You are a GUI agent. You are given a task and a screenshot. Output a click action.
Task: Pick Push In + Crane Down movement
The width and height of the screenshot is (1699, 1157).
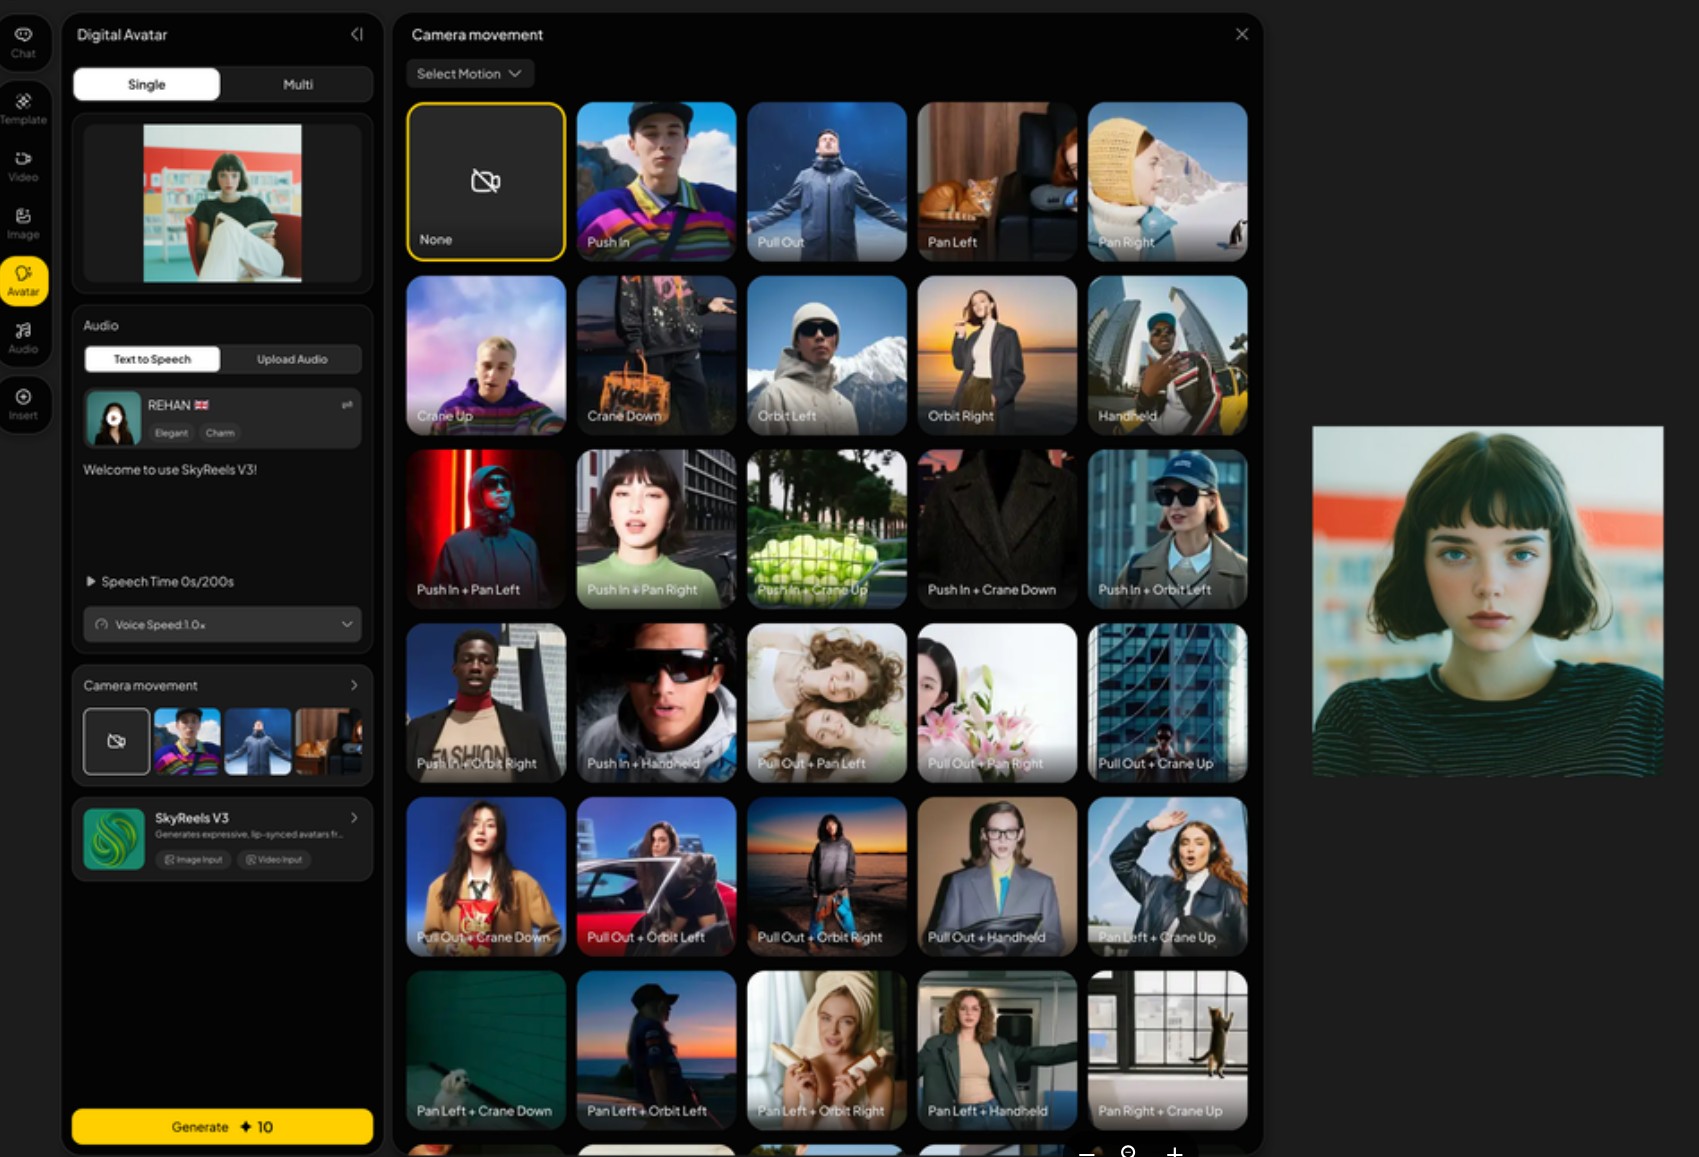[997, 529]
